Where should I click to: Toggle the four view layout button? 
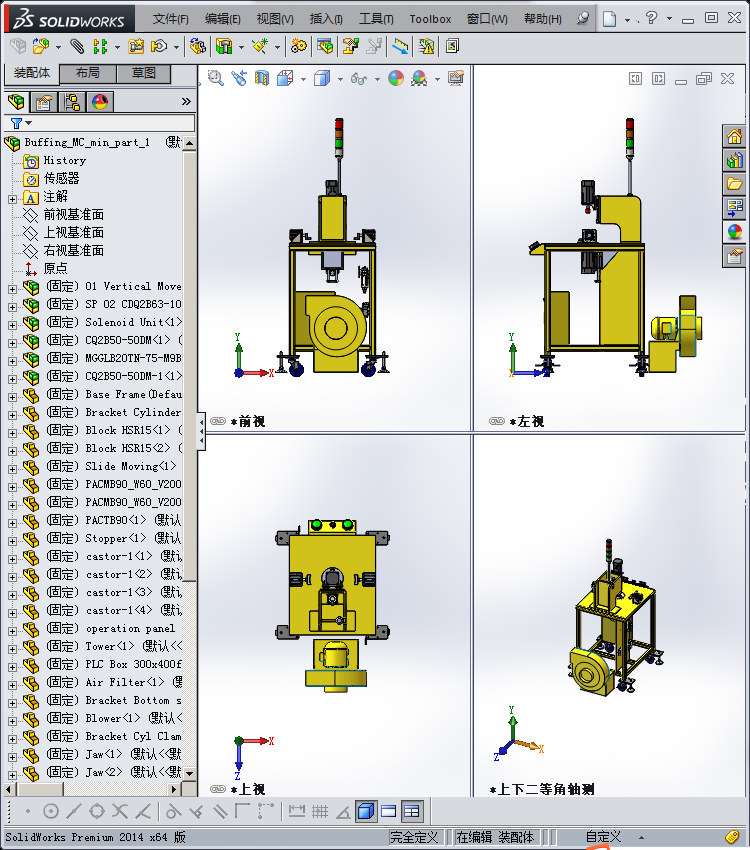coord(412,811)
